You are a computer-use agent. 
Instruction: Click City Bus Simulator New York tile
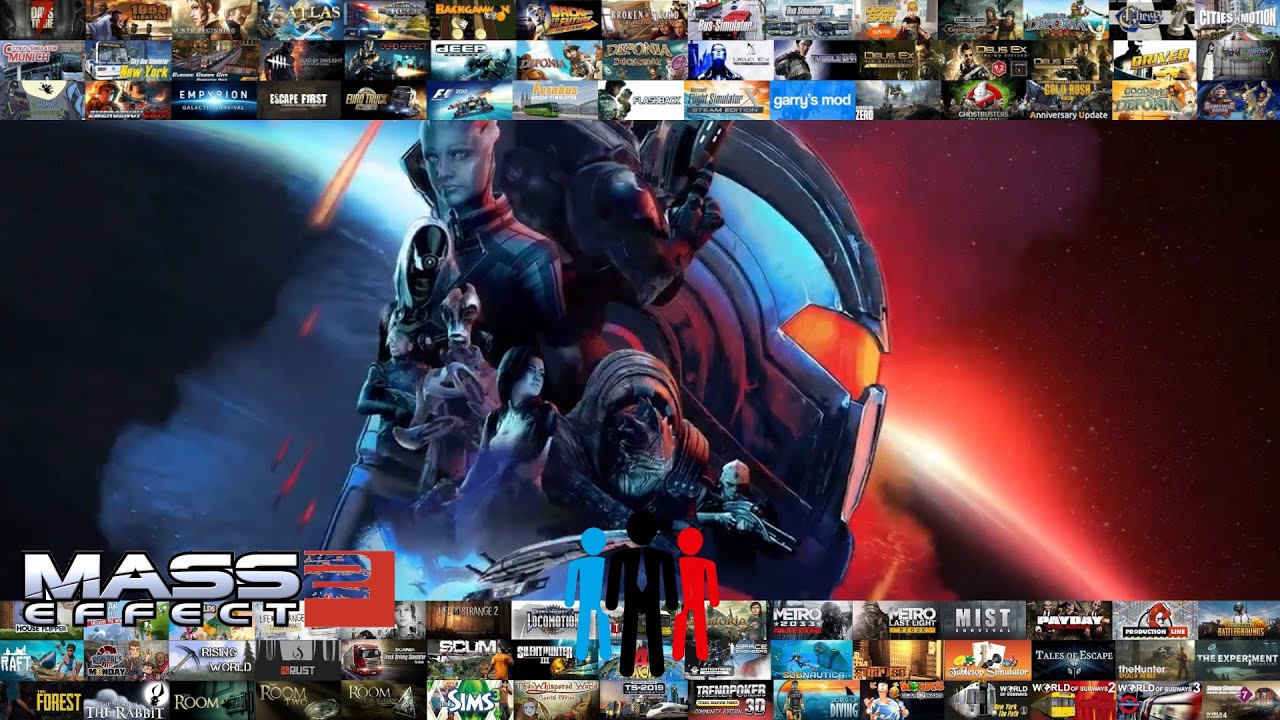coord(128,60)
